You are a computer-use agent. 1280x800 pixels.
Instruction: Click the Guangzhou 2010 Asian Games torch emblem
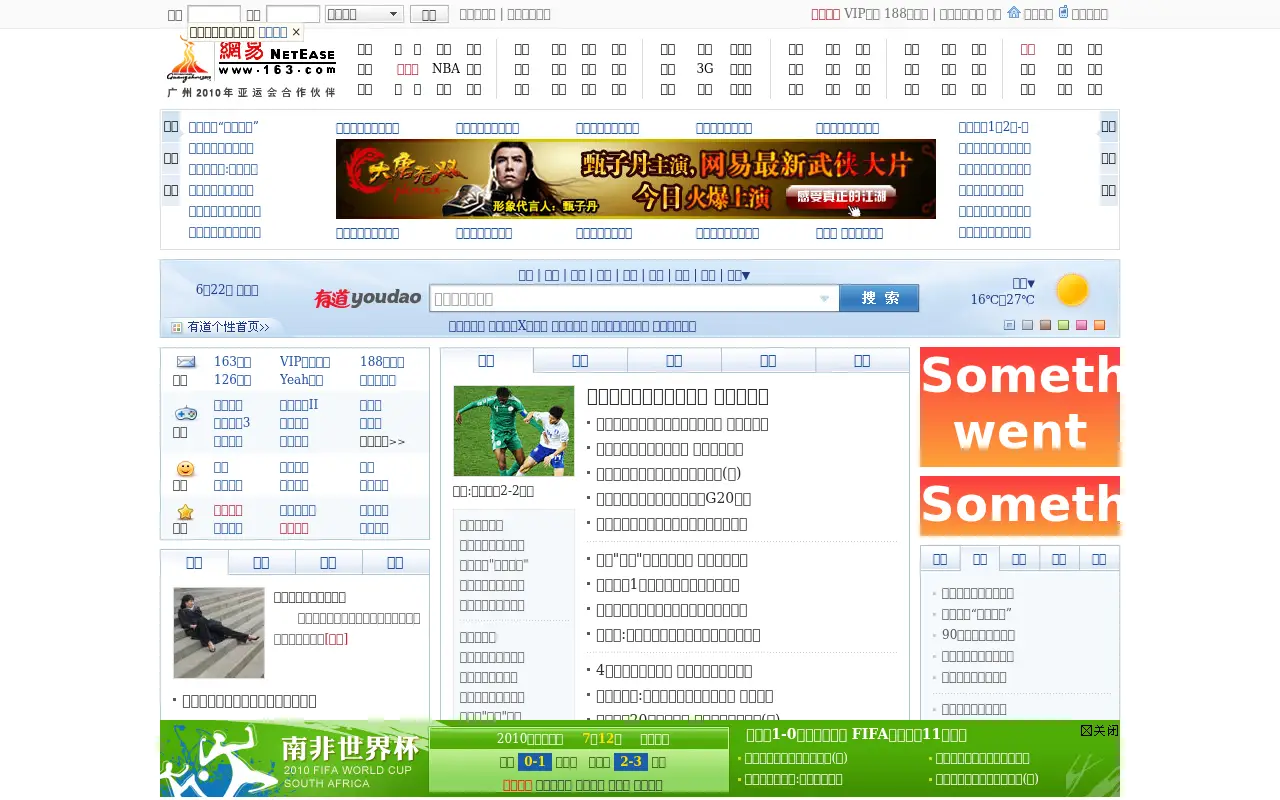point(189,60)
